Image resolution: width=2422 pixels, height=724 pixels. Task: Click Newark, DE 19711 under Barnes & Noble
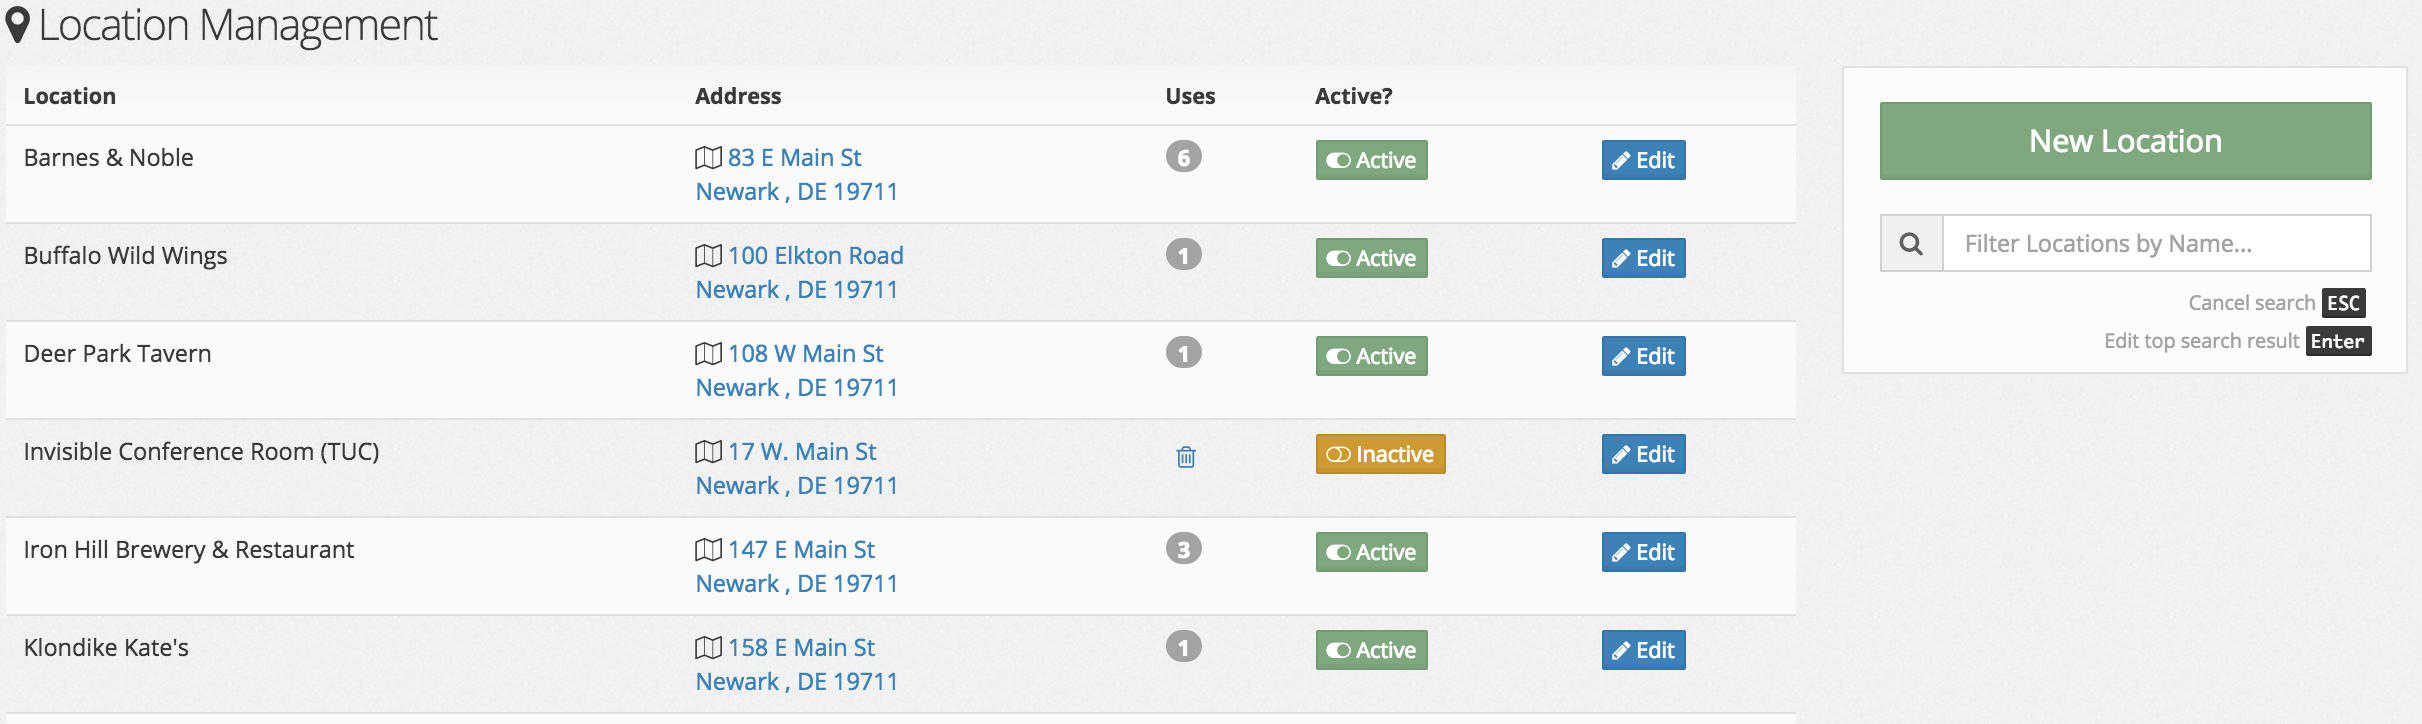pos(797,192)
